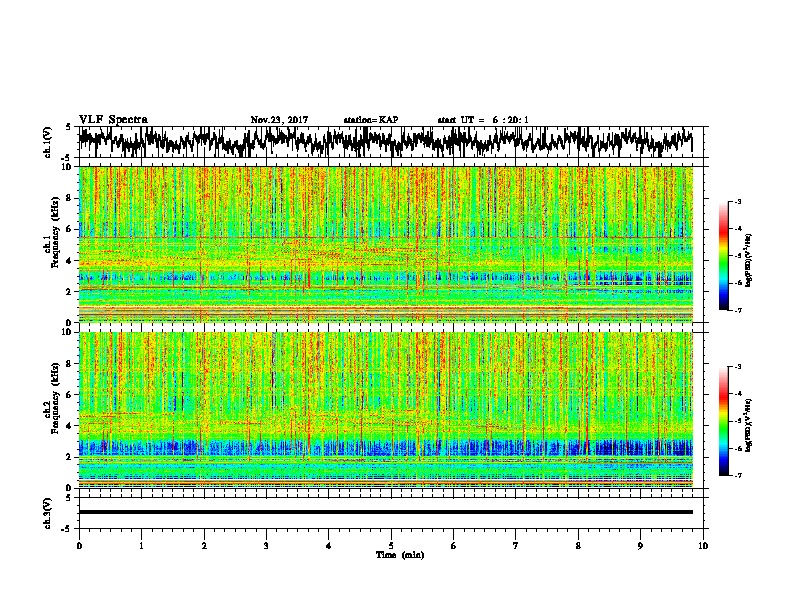Screen dimensions: 792x612
Task: Click the ch.2 spectrogram "6" kHz tick label
Action: coord(71,395)
